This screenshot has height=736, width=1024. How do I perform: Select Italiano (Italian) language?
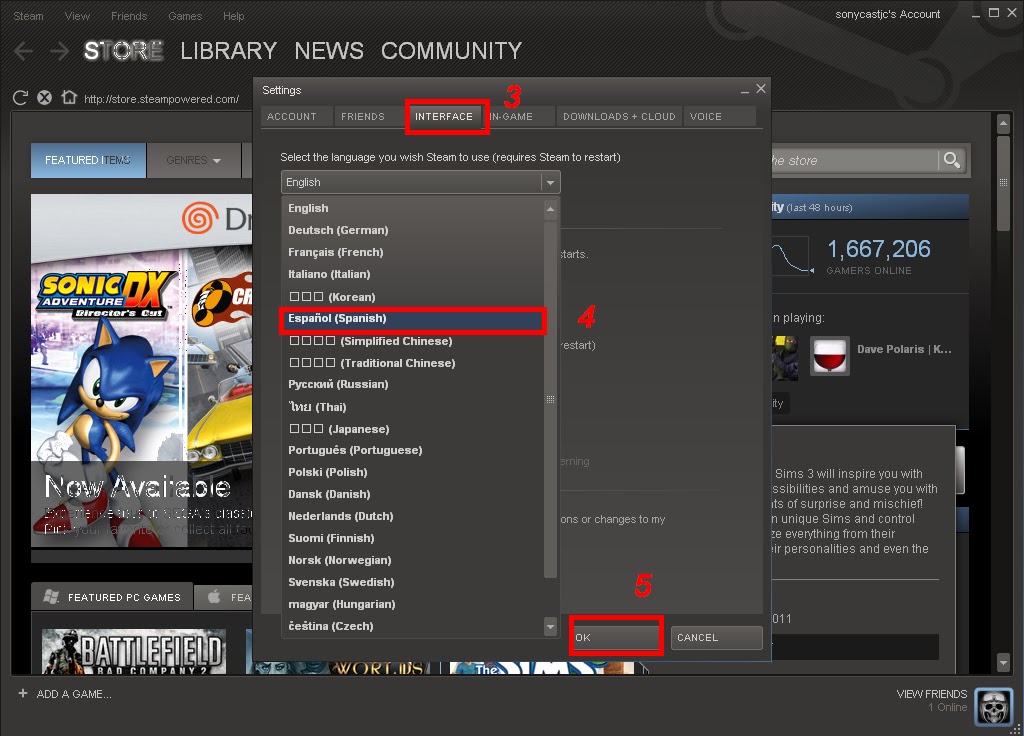(x=412, y=274)
